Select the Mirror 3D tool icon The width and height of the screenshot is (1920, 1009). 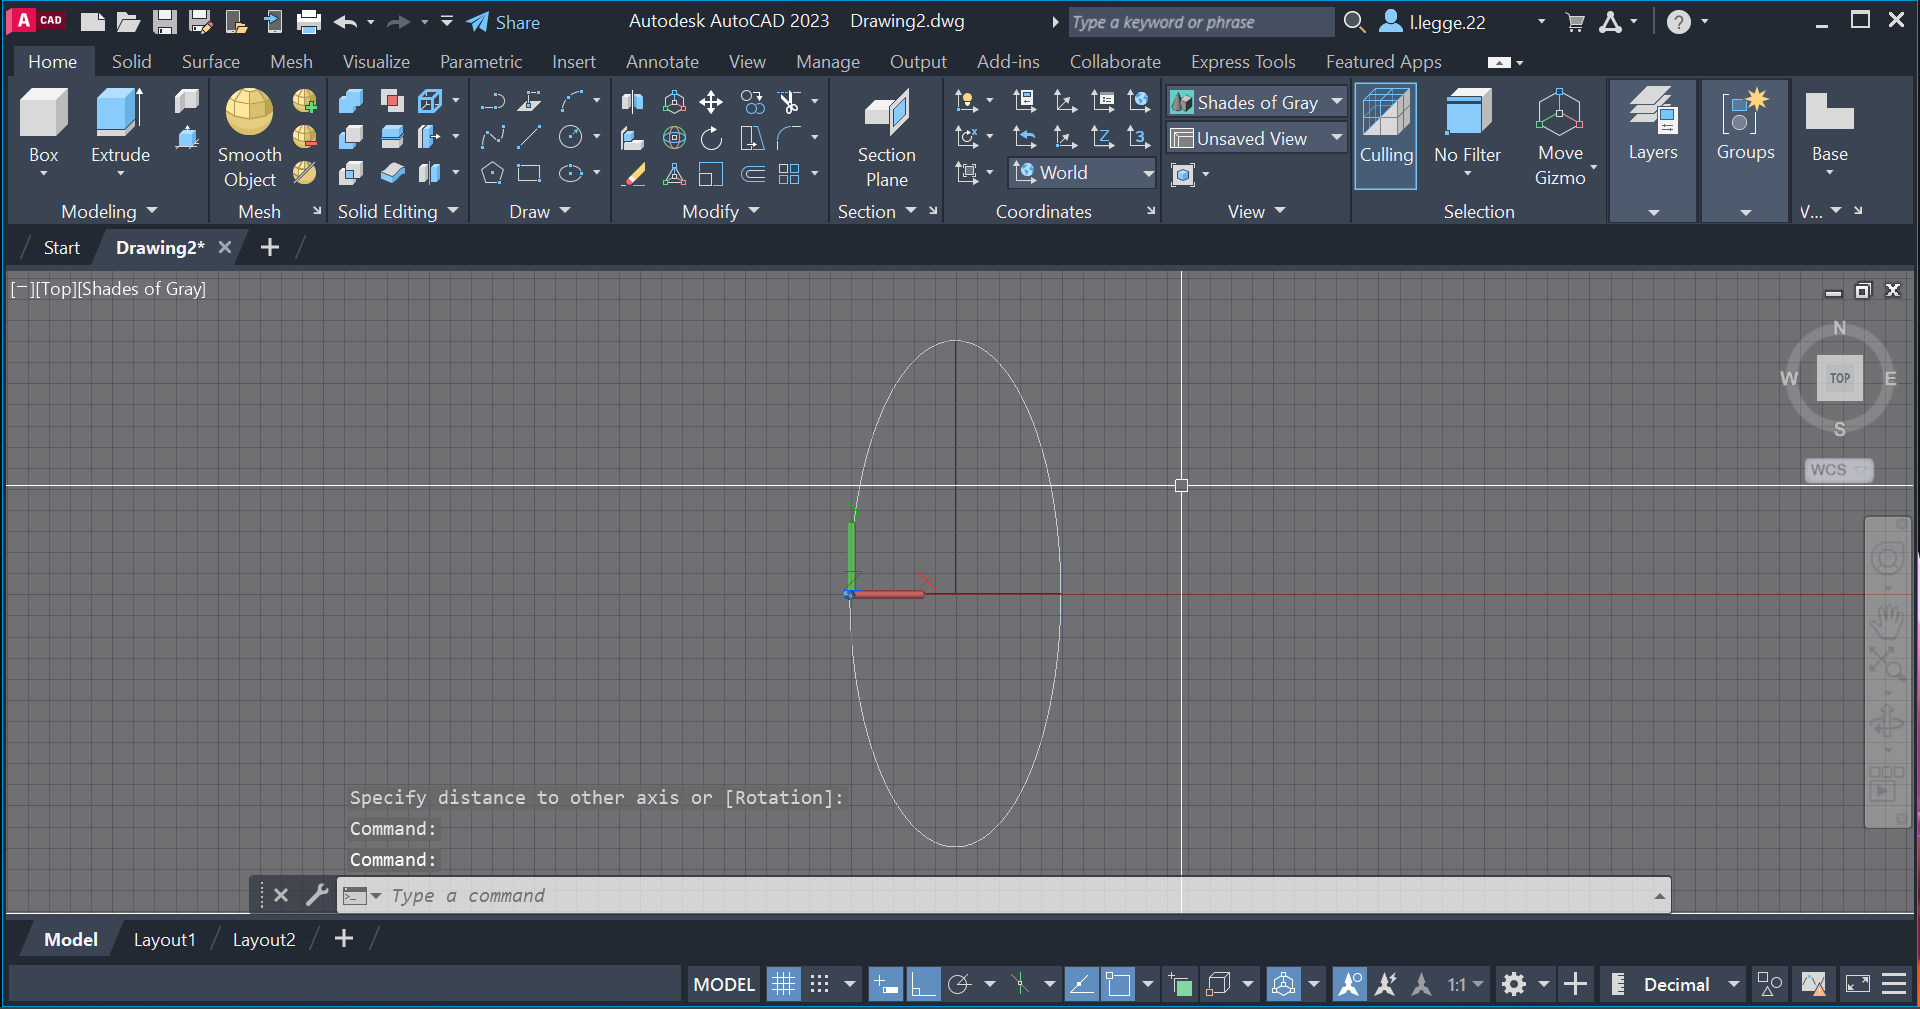[633, 101]
